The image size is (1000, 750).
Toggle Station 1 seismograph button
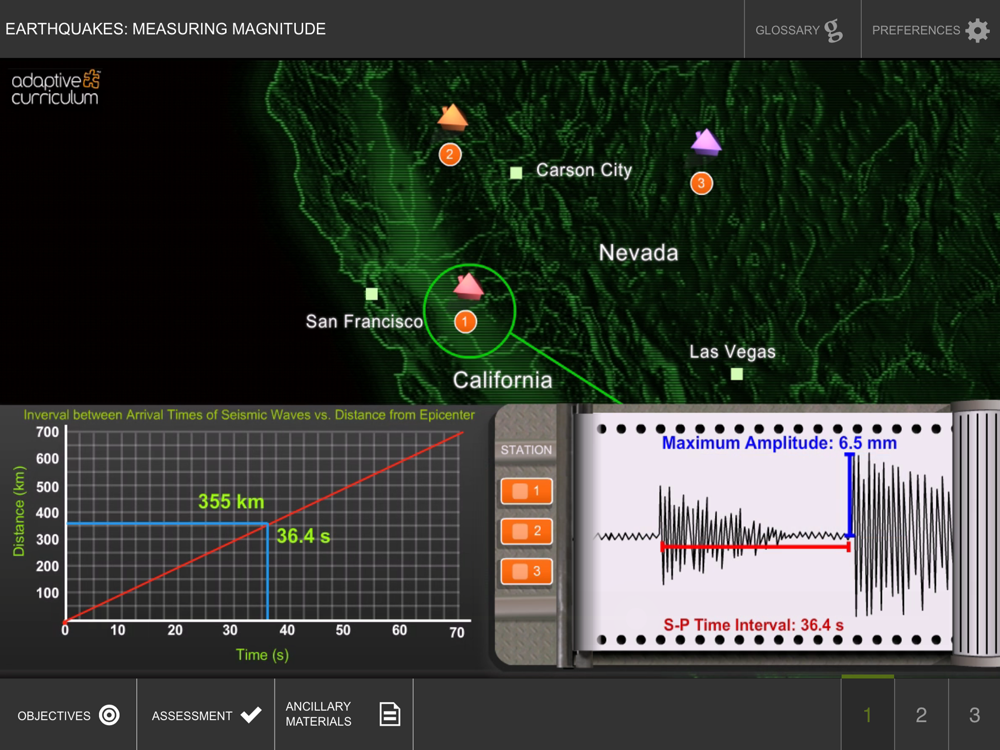click(526, 491)
